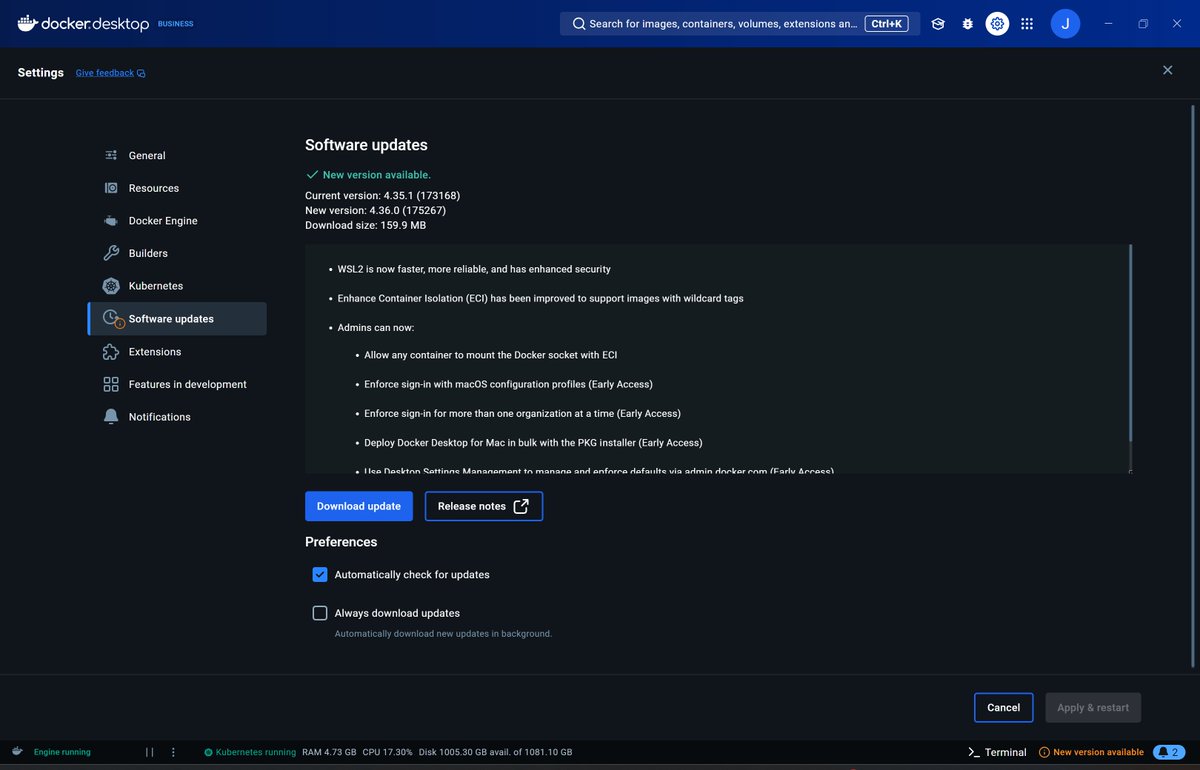Click the Docker Desktop whale logo
1200x770 pixels.
point(28,23)
